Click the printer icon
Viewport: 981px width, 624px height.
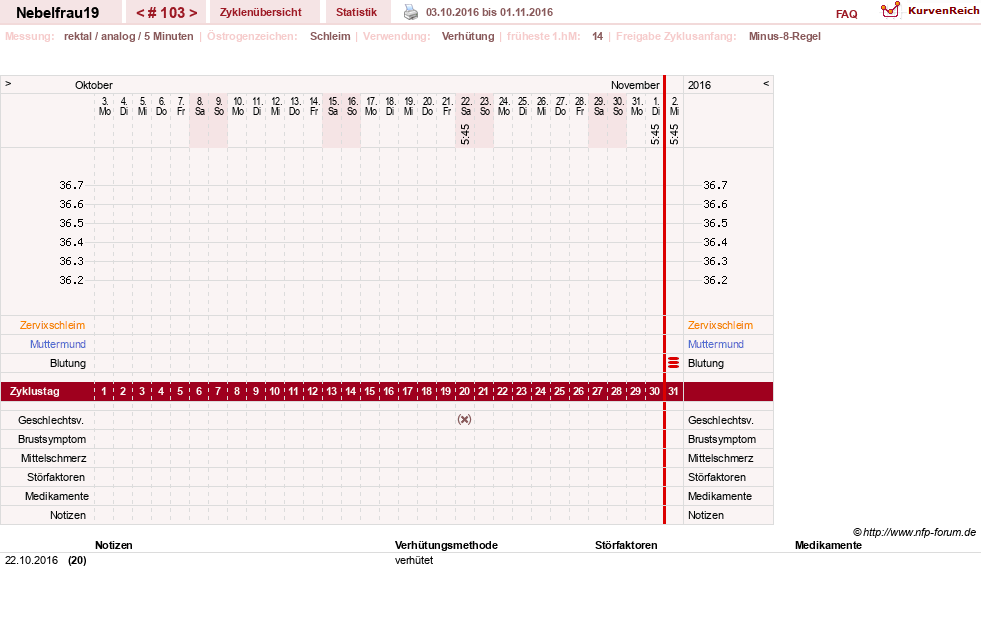(x=410, y=12)
